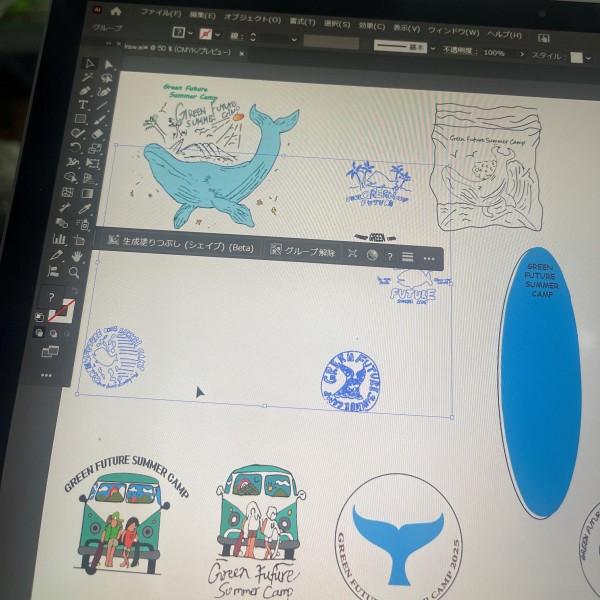Open the brush definition dropdown arrow
The width and height of the screenshot is (600, 600).
433,49
